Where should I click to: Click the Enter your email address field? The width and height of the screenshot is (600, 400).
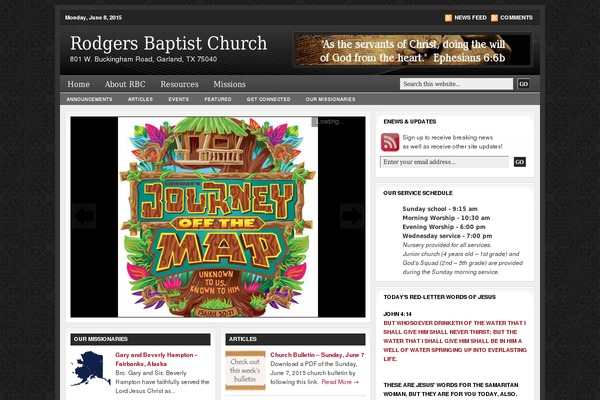444,162
